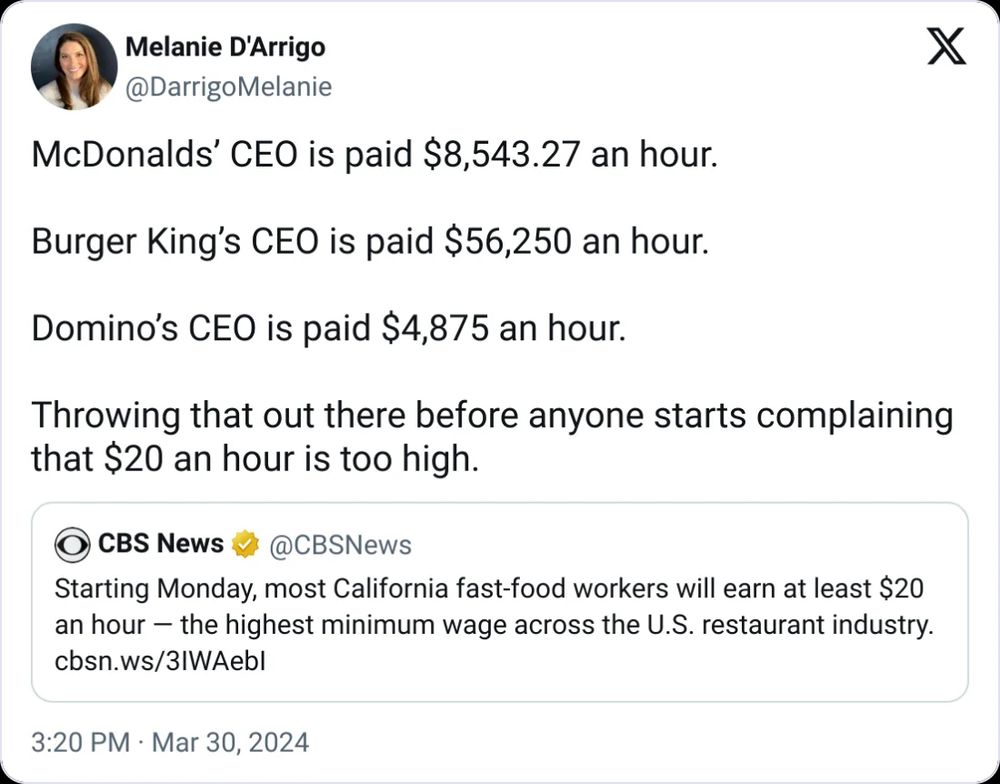Click the Burger King's CEO pay line
This screenshot has width=1000, height=784.
pos(370,242)
